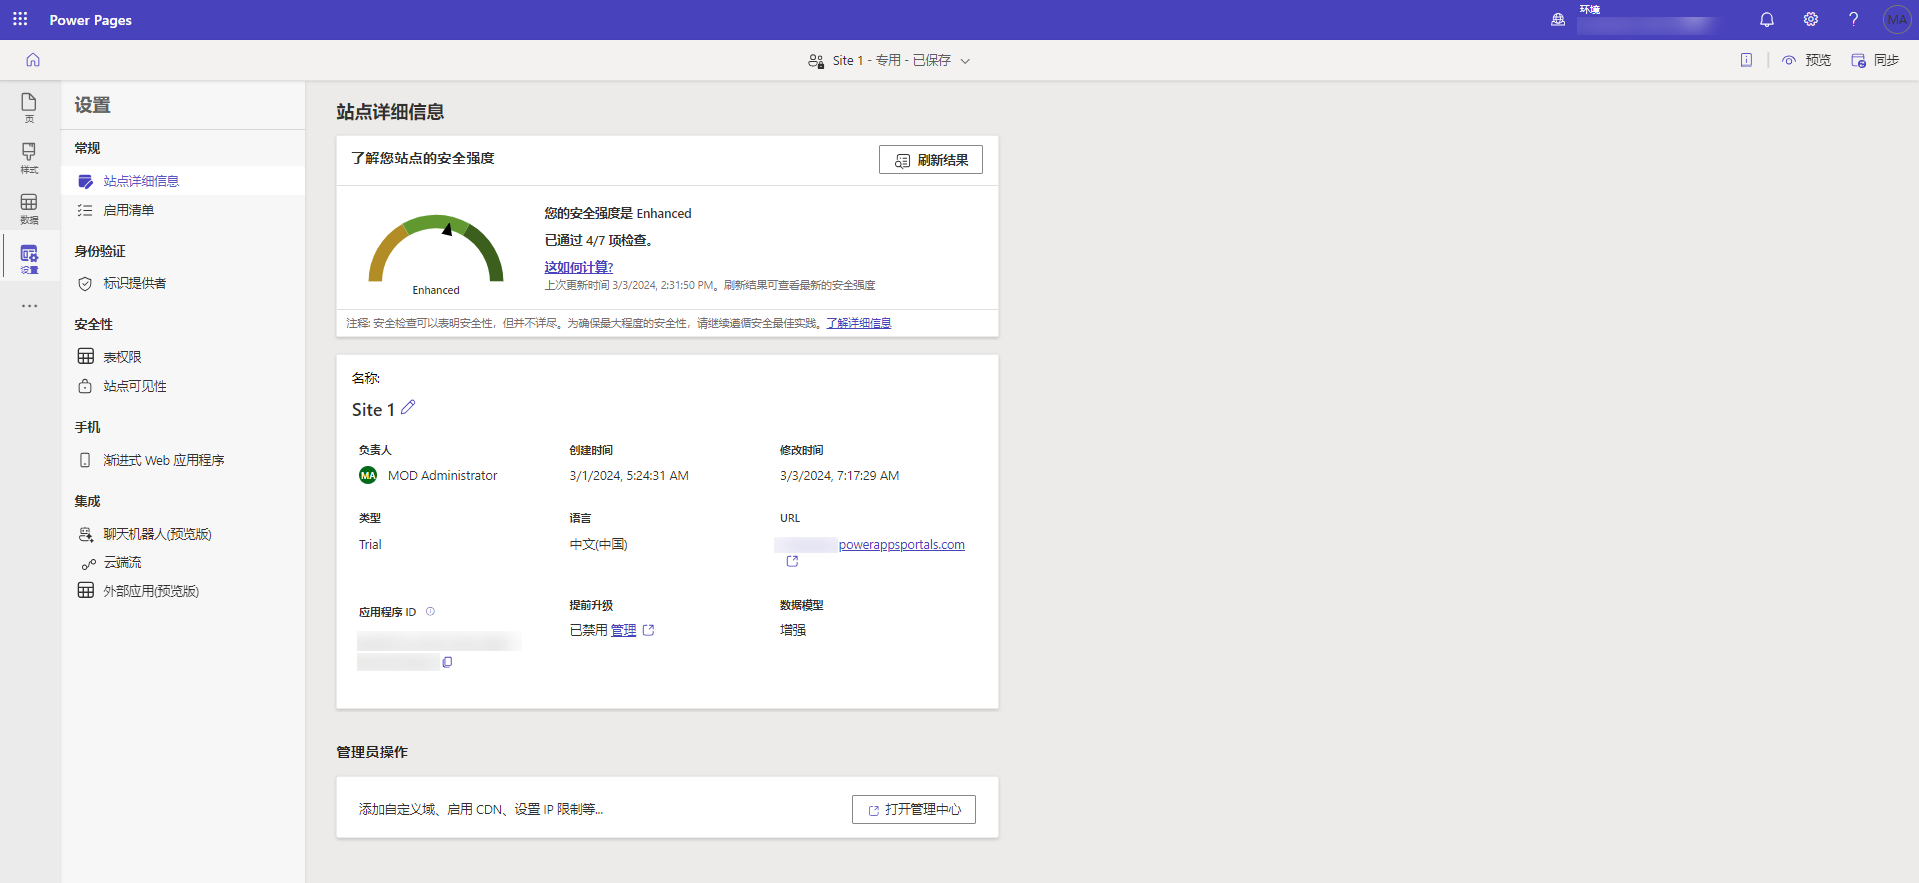Click the Power Pages title
Viewport: 1919px width, 883px height.
click(90, 20)
